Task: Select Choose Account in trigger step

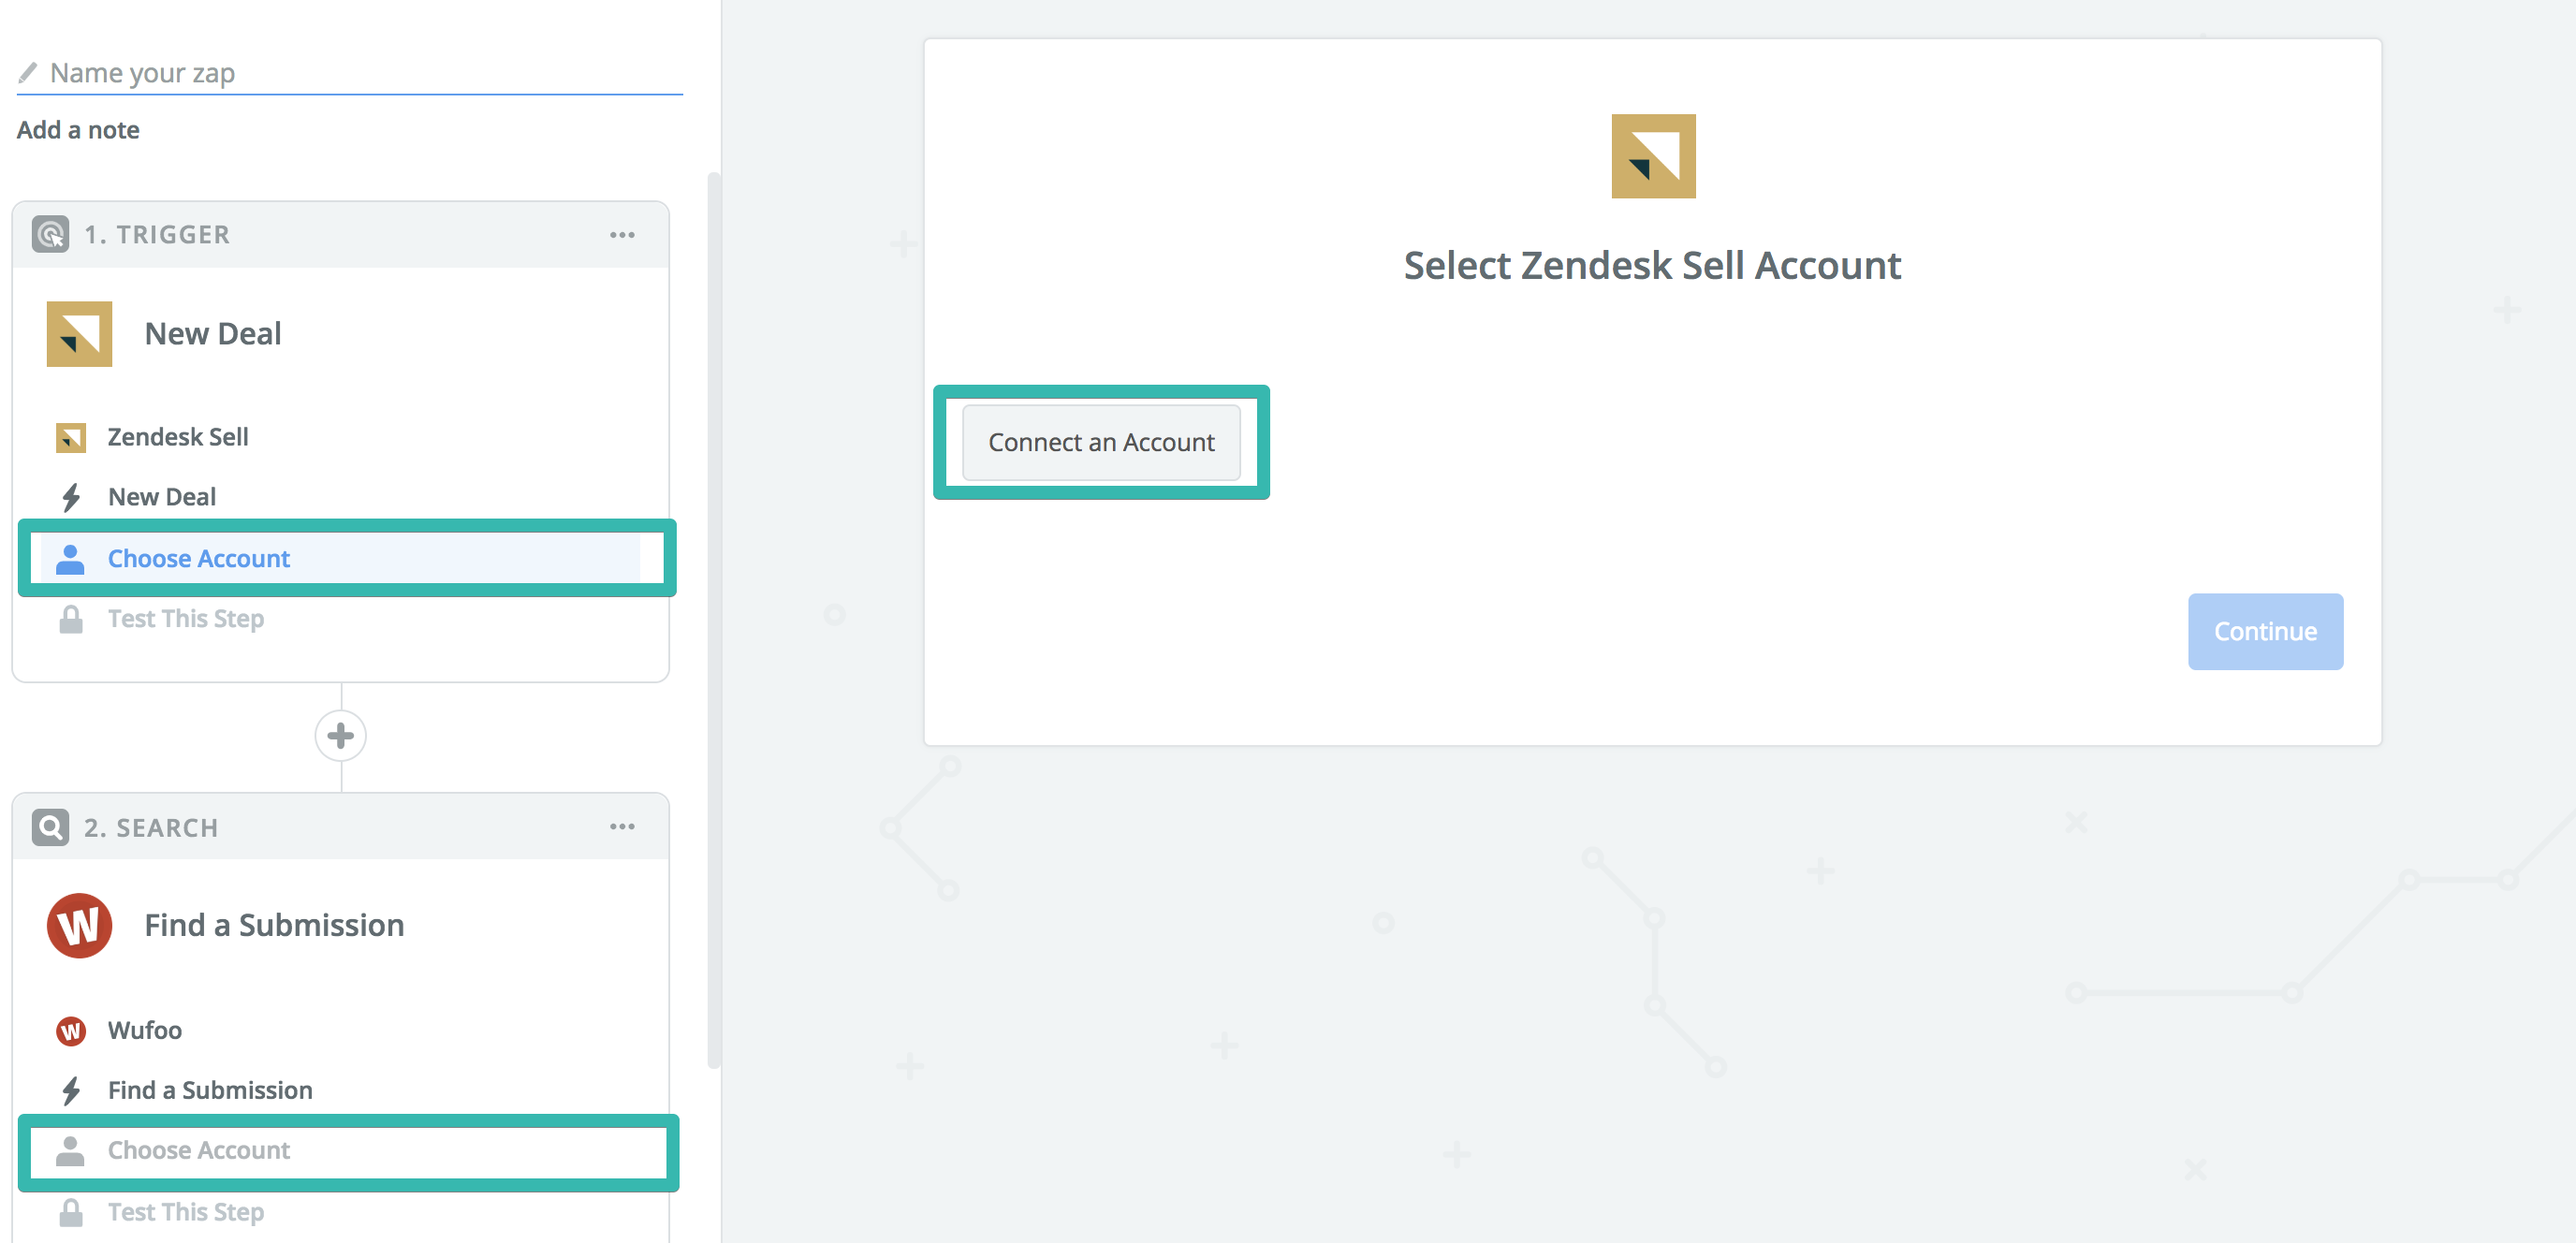Action: [199, 558]
